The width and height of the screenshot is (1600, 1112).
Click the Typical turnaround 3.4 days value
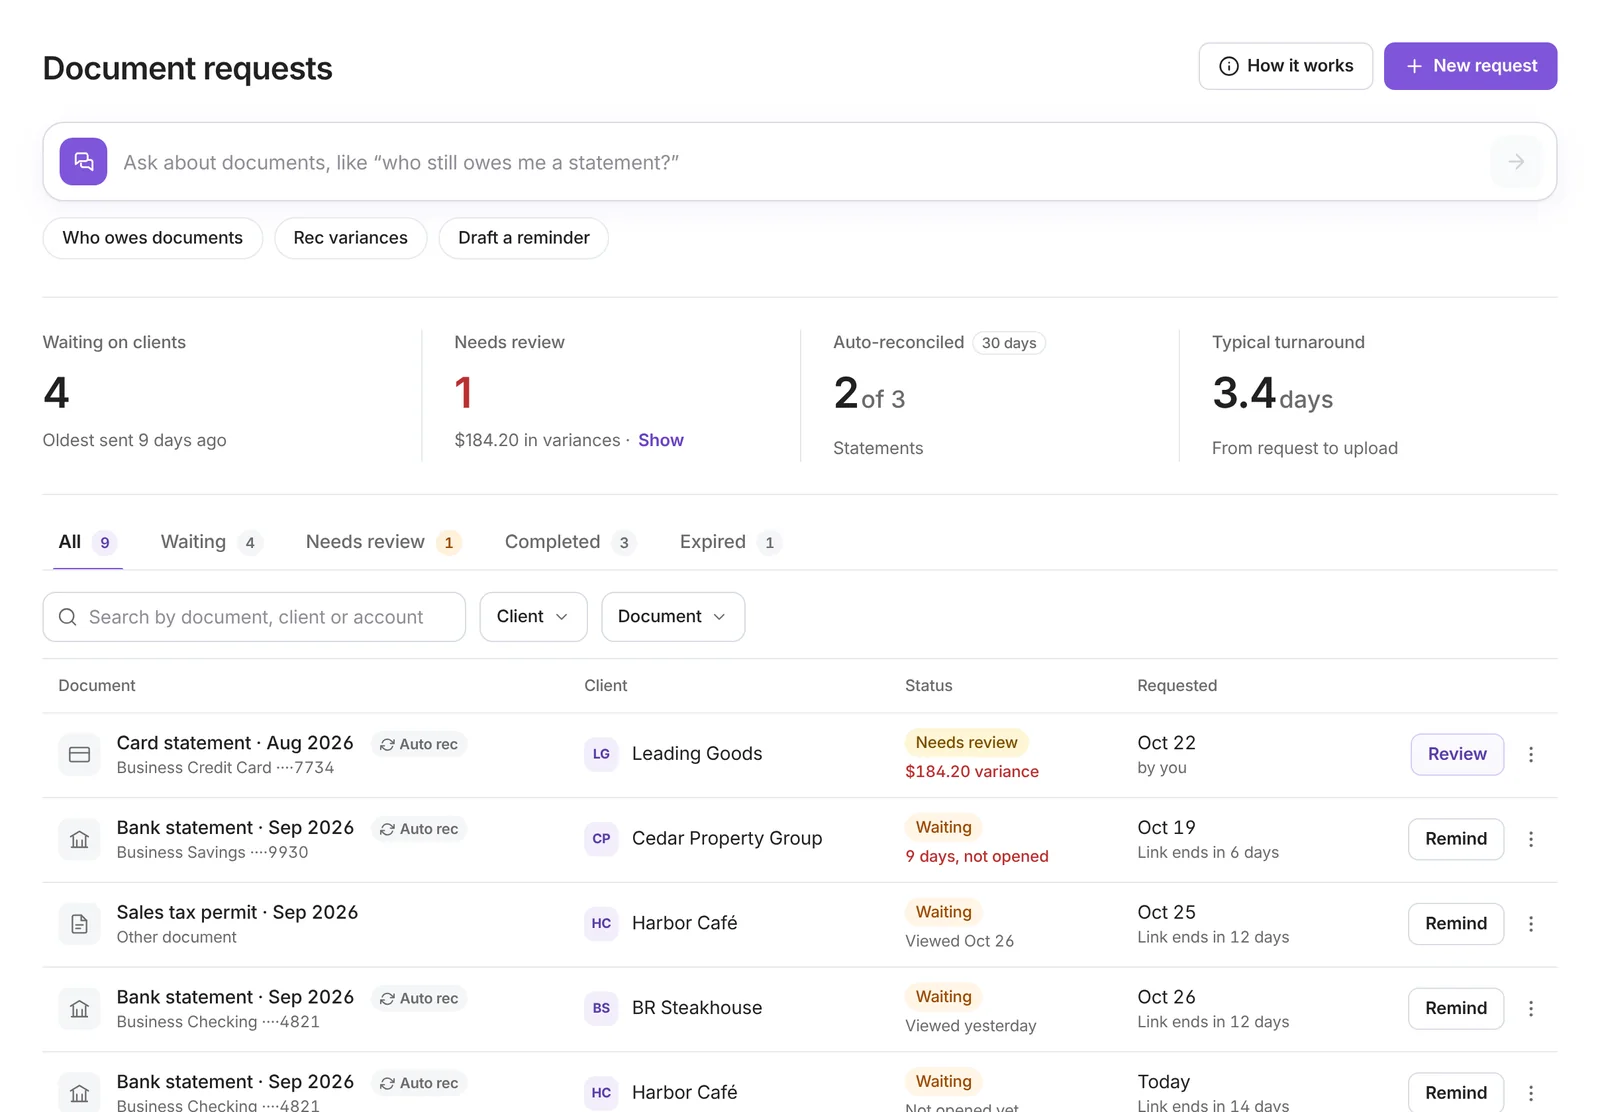point(1272,393)
